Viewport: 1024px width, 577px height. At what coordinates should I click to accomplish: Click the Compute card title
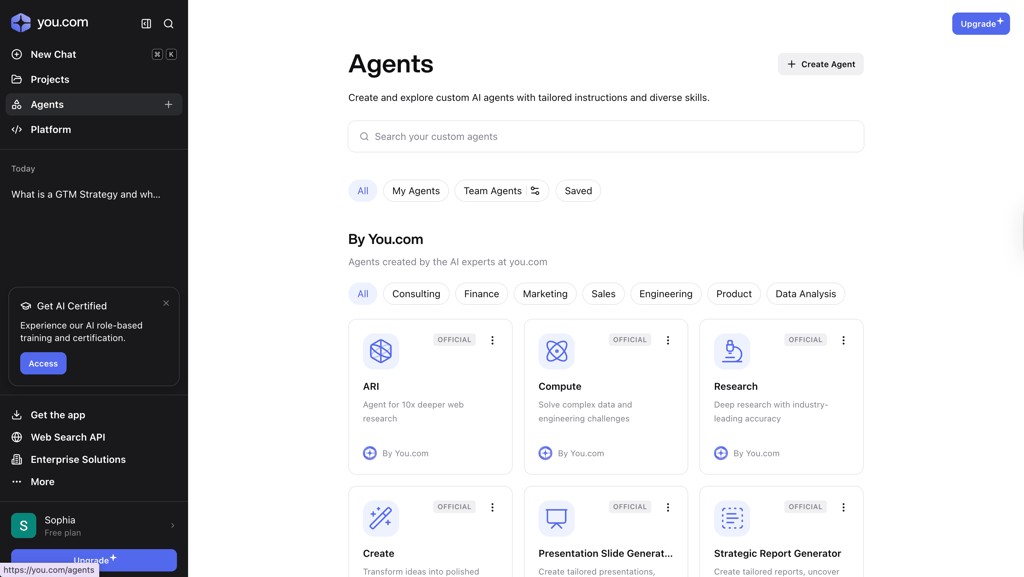point(560,386)
